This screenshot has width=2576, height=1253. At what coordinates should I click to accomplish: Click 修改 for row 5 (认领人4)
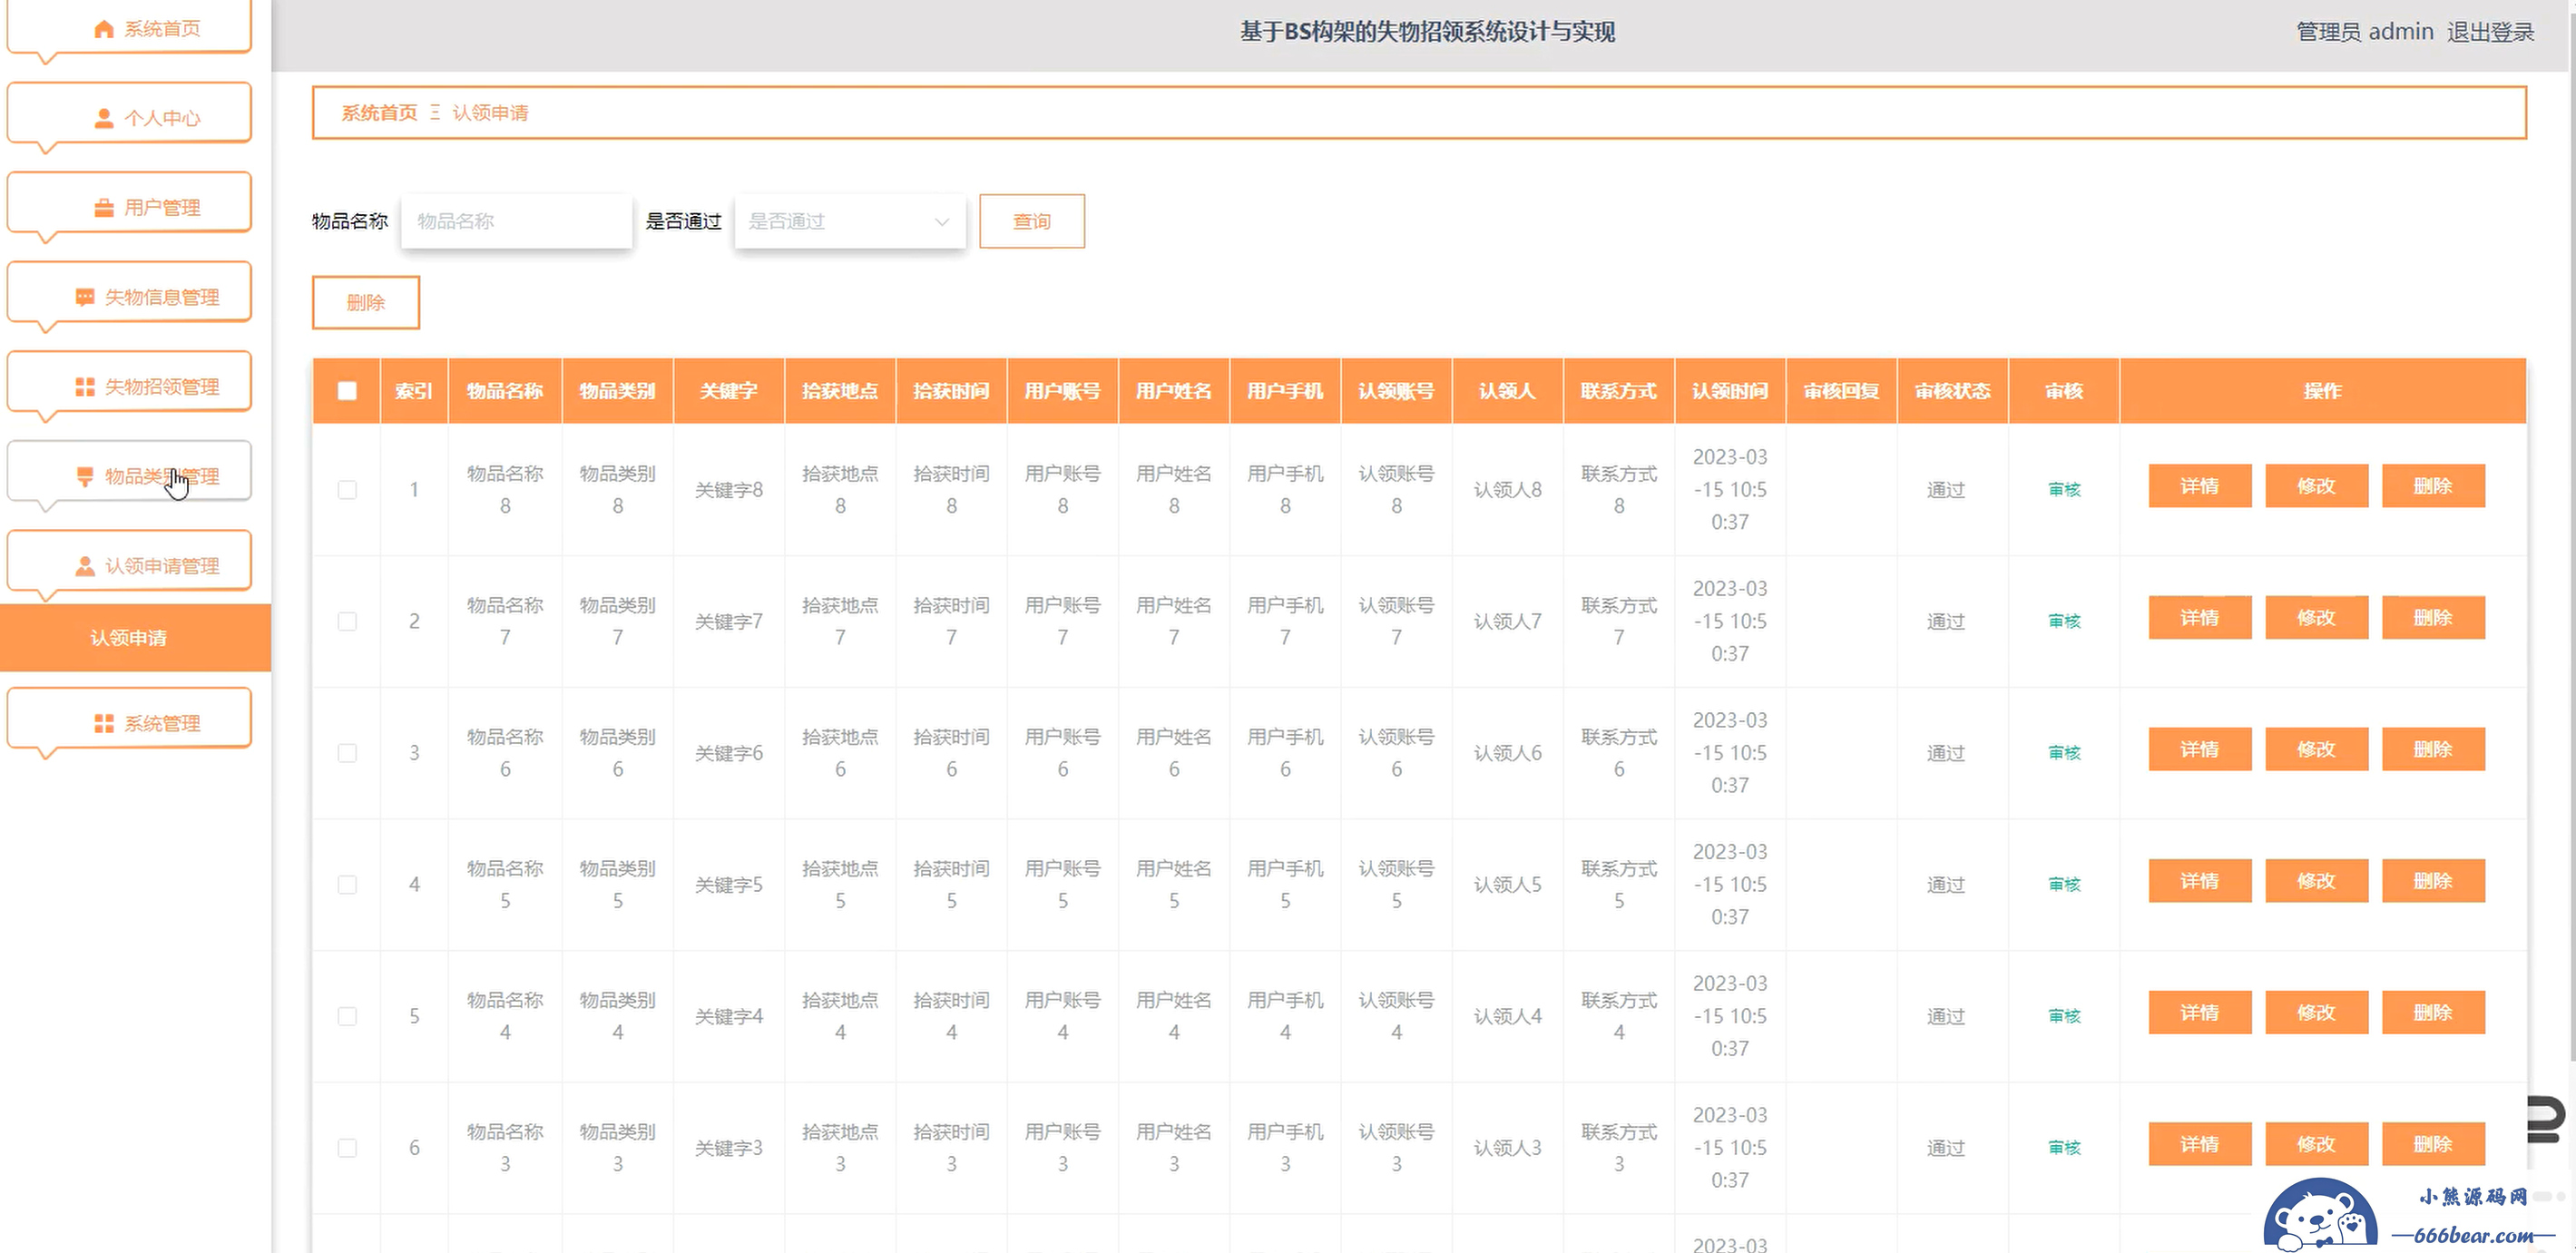2316,1013
